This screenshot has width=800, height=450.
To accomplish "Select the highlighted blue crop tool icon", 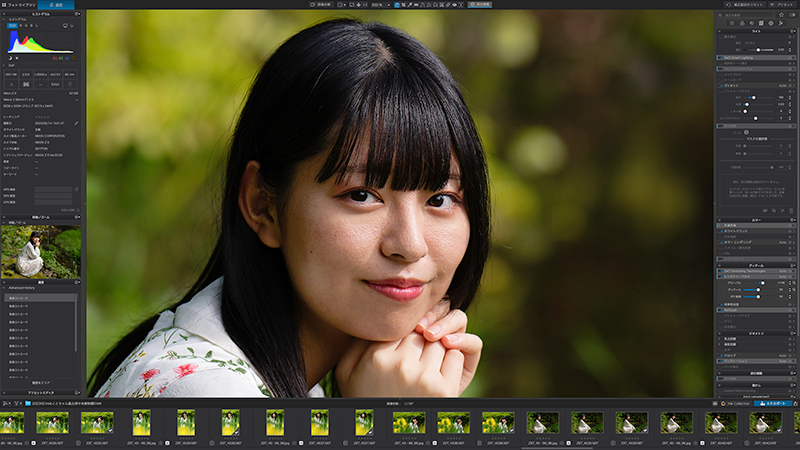I will pyautogui.click(x=397, y=5).
